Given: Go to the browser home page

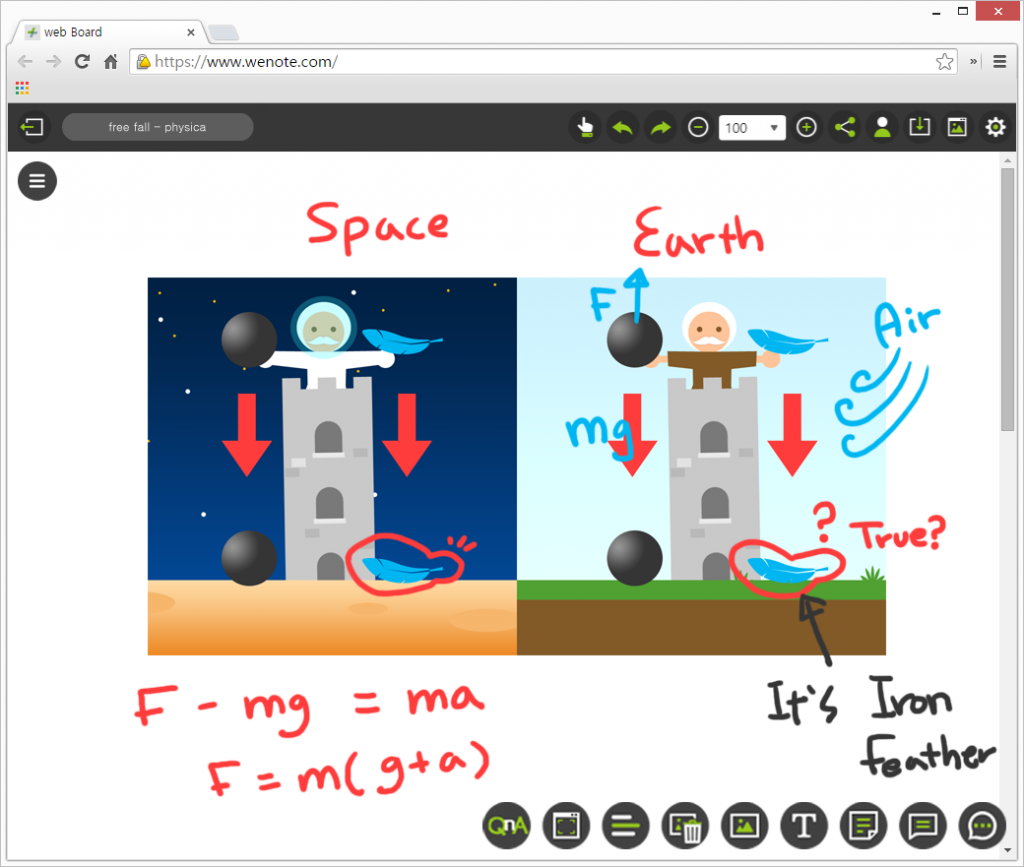Looking at the screenshot, I should [x=111, y=61].
